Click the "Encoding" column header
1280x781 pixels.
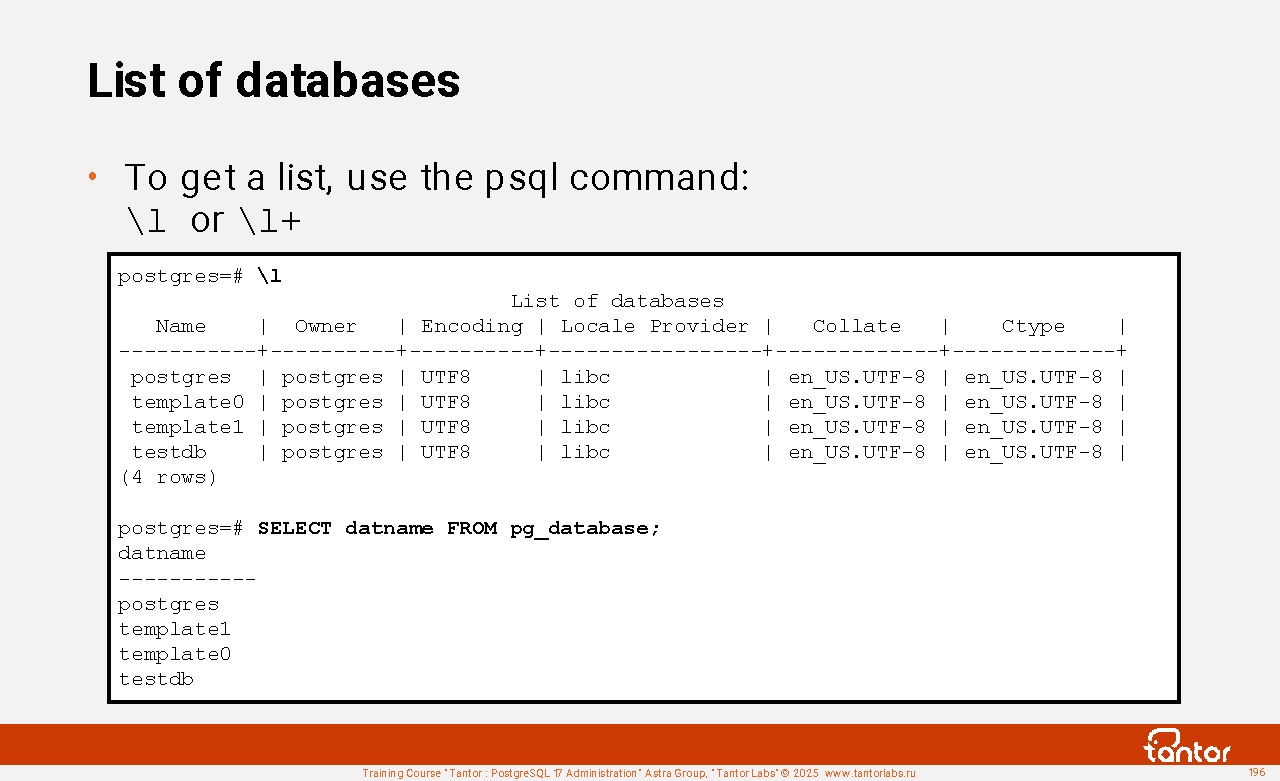point(471,326)
